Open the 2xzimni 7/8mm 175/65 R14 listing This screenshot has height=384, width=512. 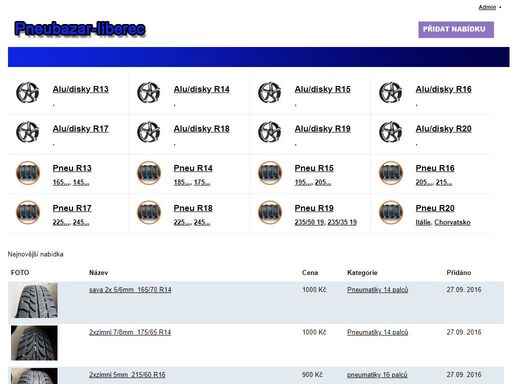click(x=130, y=332)
